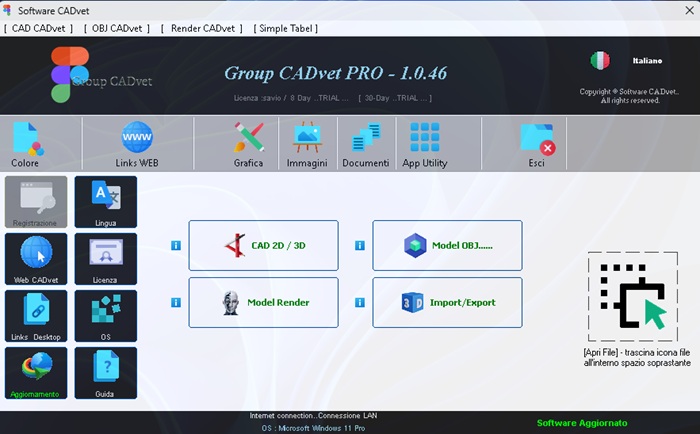
Task: Click the 30-Day TRIAL licence text
Action: (x=395, y=98)
